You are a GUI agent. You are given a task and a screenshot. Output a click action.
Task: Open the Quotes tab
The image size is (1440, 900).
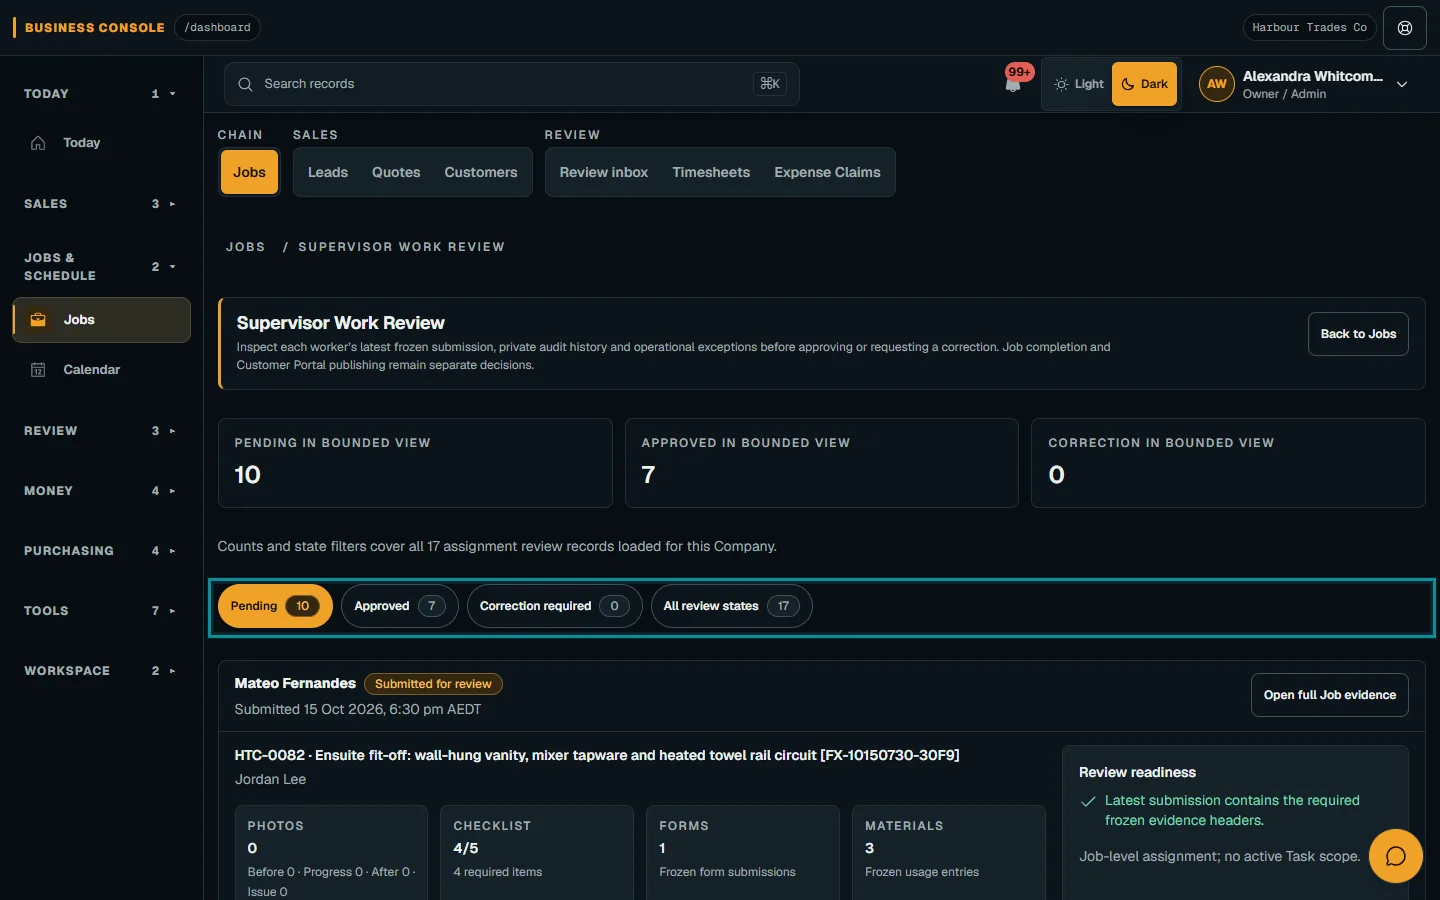396,172
